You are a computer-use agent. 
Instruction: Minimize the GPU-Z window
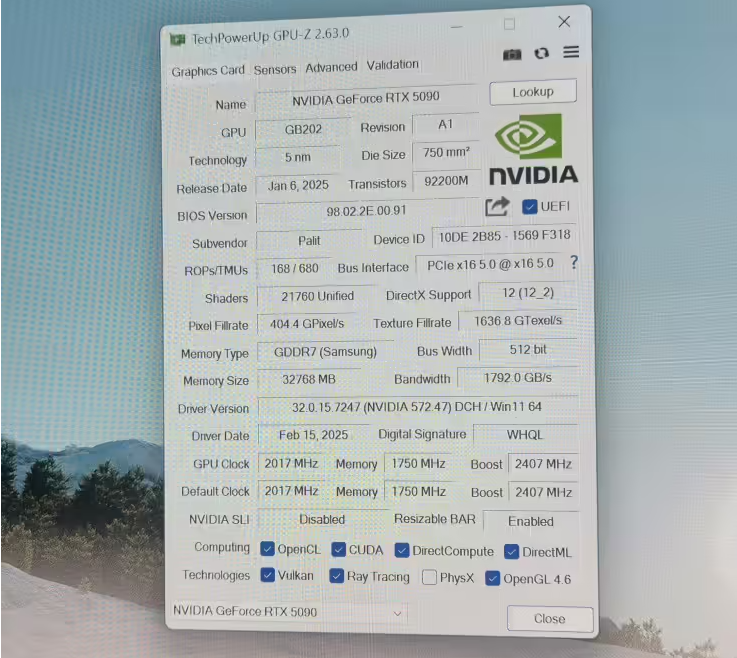coord(456,27)
